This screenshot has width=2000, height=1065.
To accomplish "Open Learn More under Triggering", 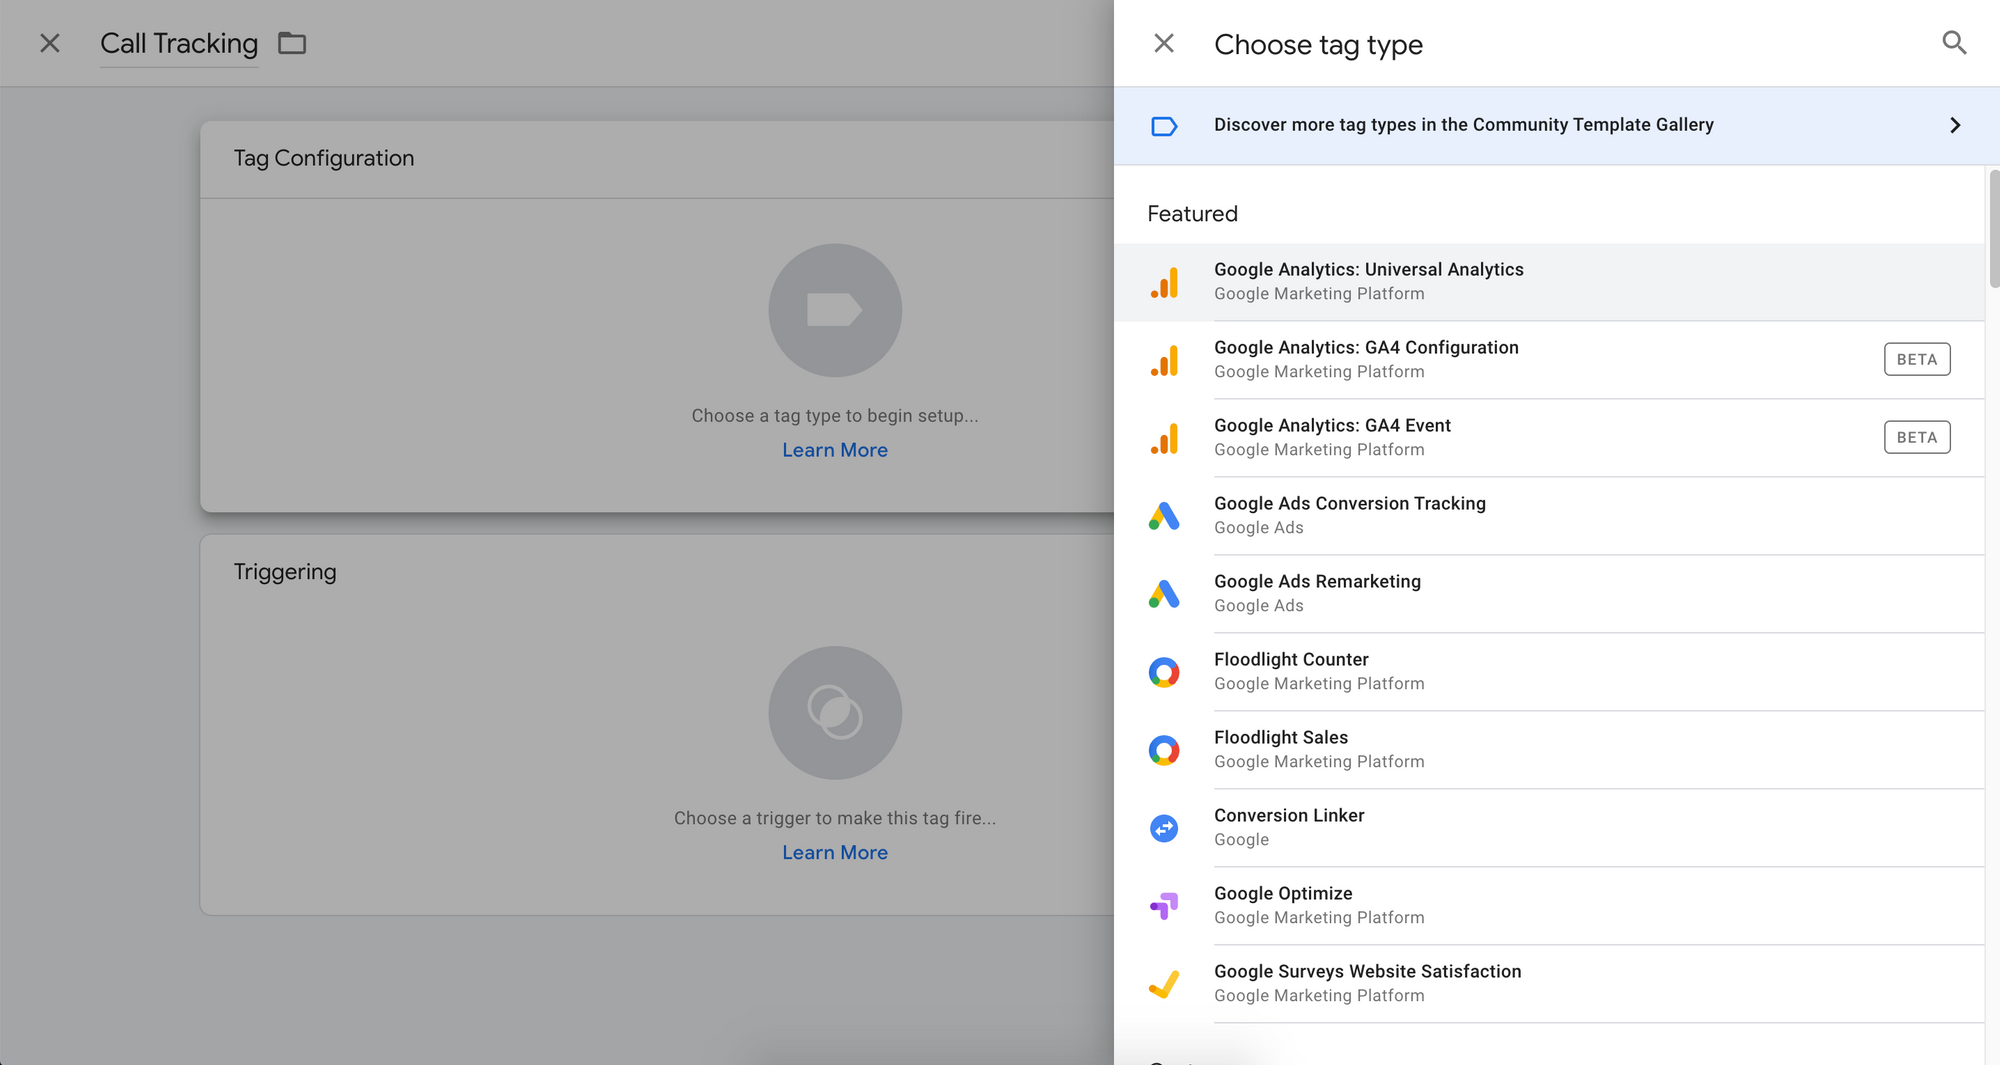I will click(835, 852).
